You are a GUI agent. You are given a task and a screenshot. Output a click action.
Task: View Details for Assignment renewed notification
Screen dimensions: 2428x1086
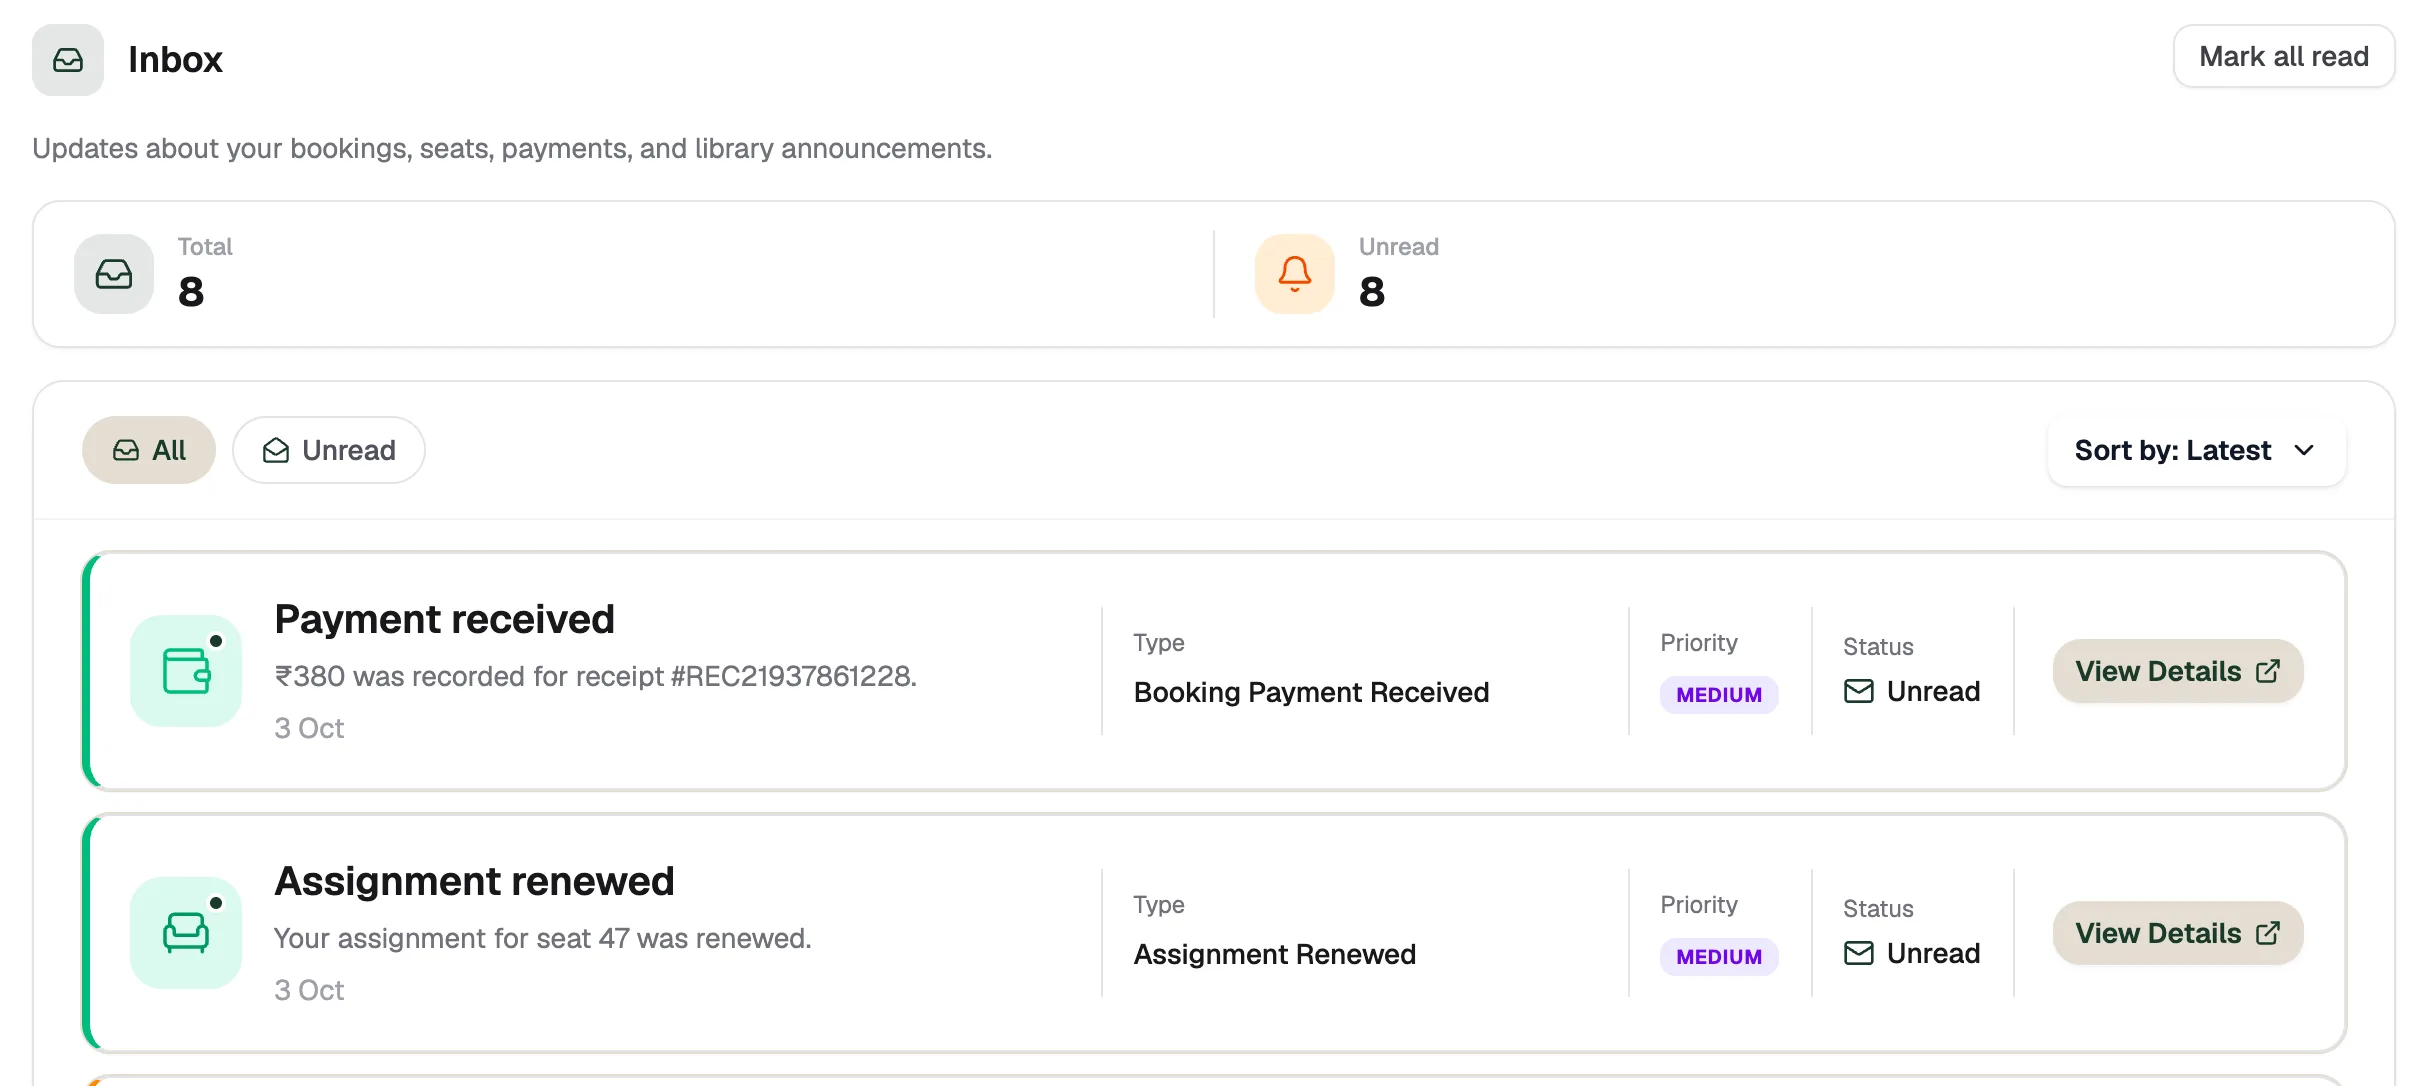[2178, 933]
